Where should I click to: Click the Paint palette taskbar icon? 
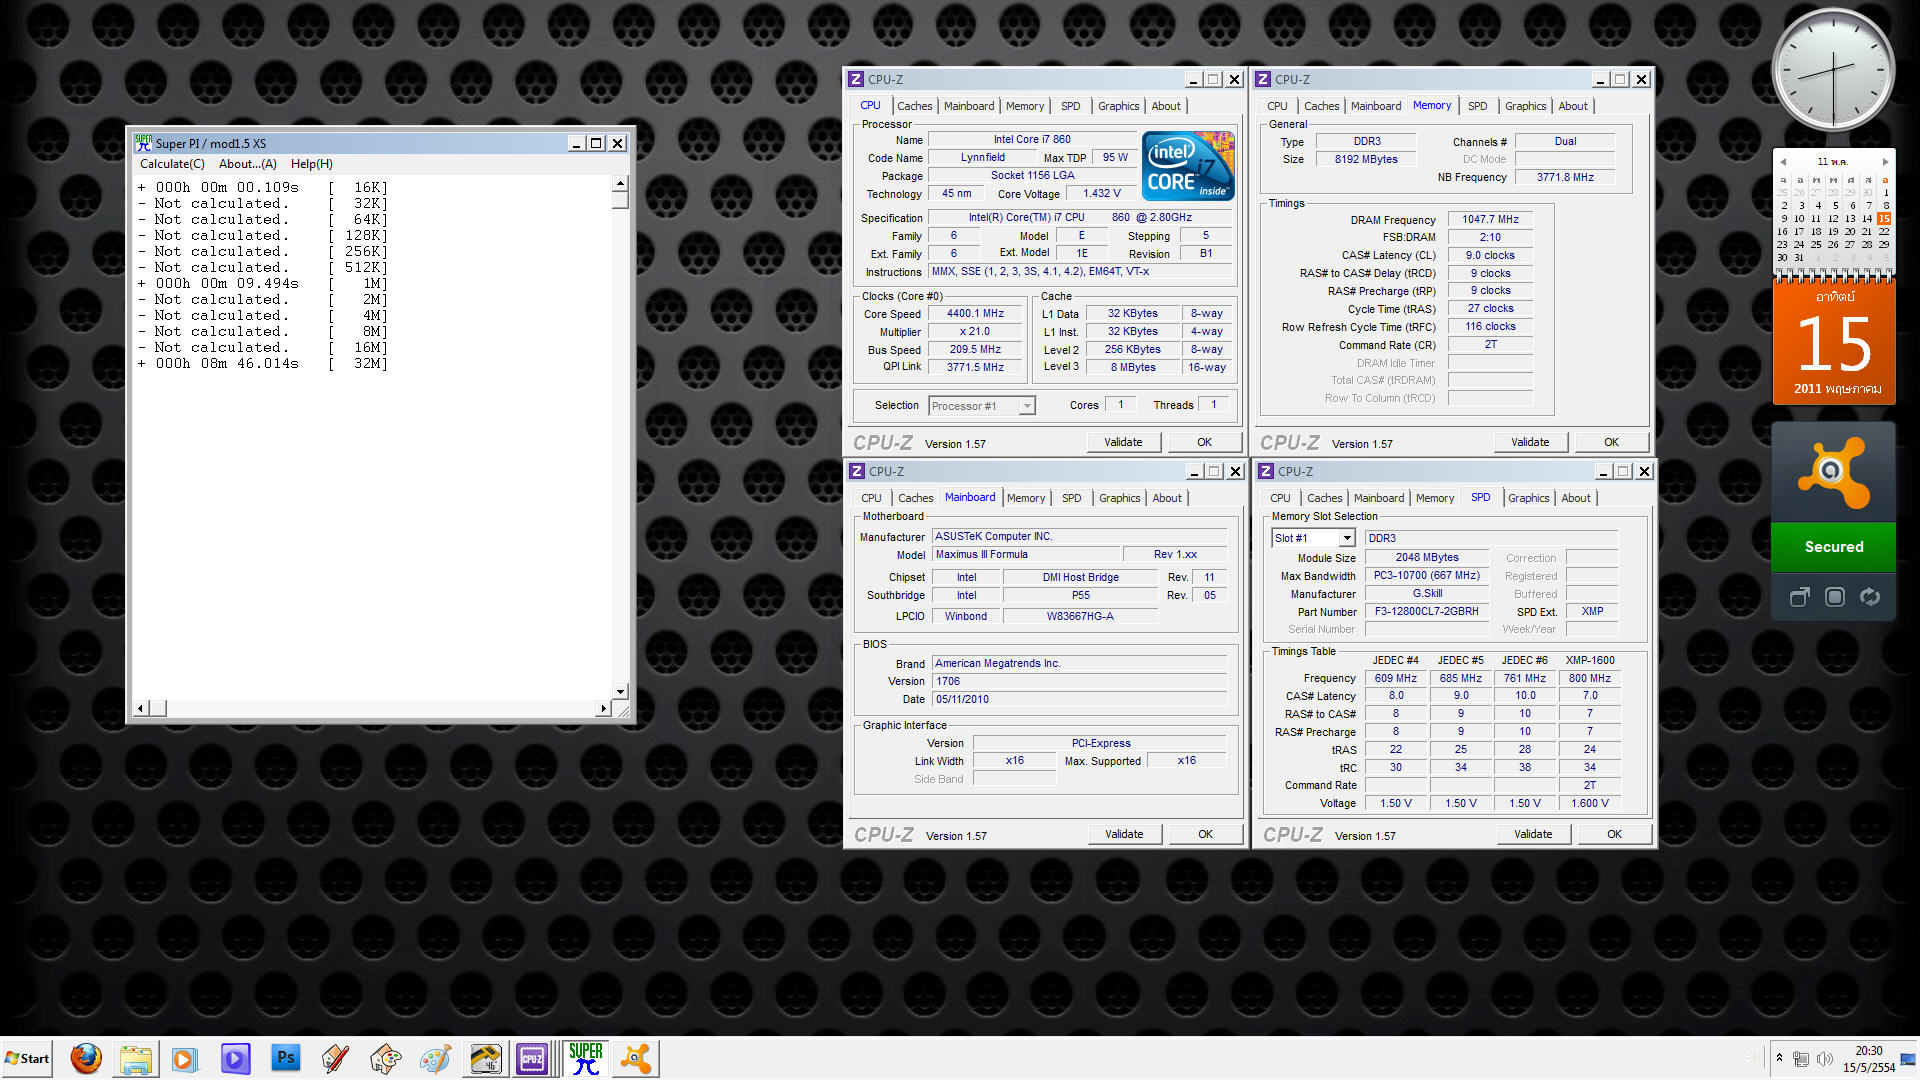click(436, 1058)
